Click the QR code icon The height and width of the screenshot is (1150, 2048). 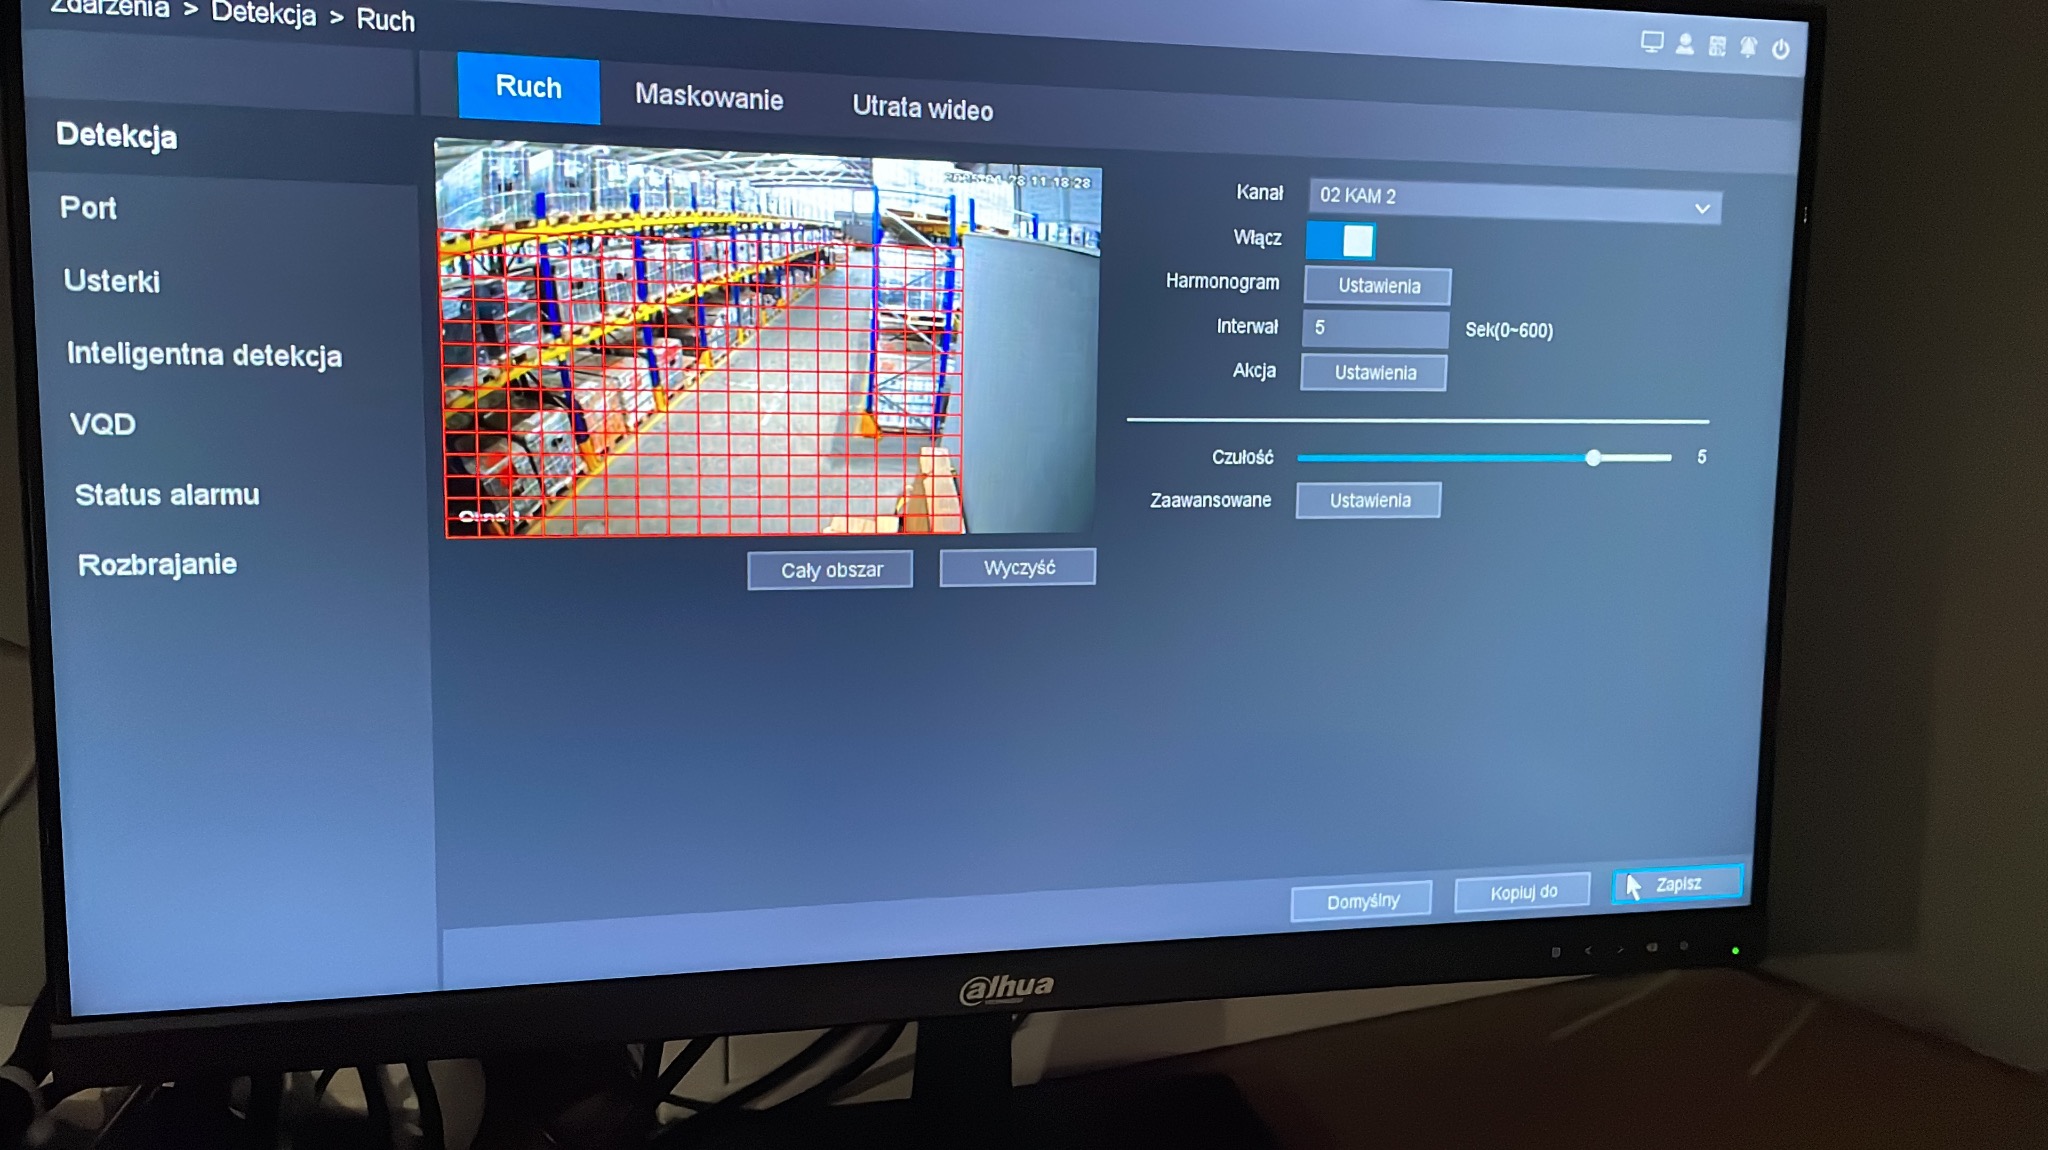click(1717, 46)
